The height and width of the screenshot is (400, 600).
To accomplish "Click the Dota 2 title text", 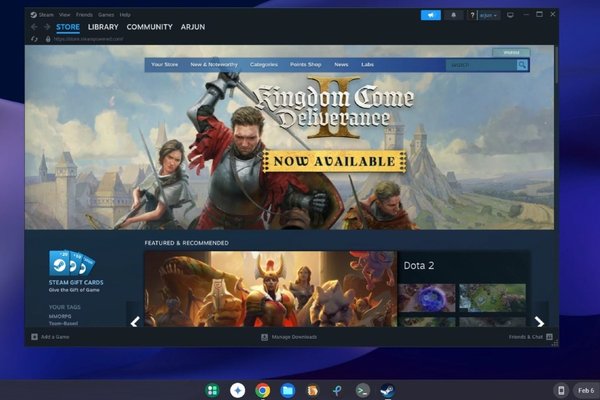I will (x=419, y=266).
